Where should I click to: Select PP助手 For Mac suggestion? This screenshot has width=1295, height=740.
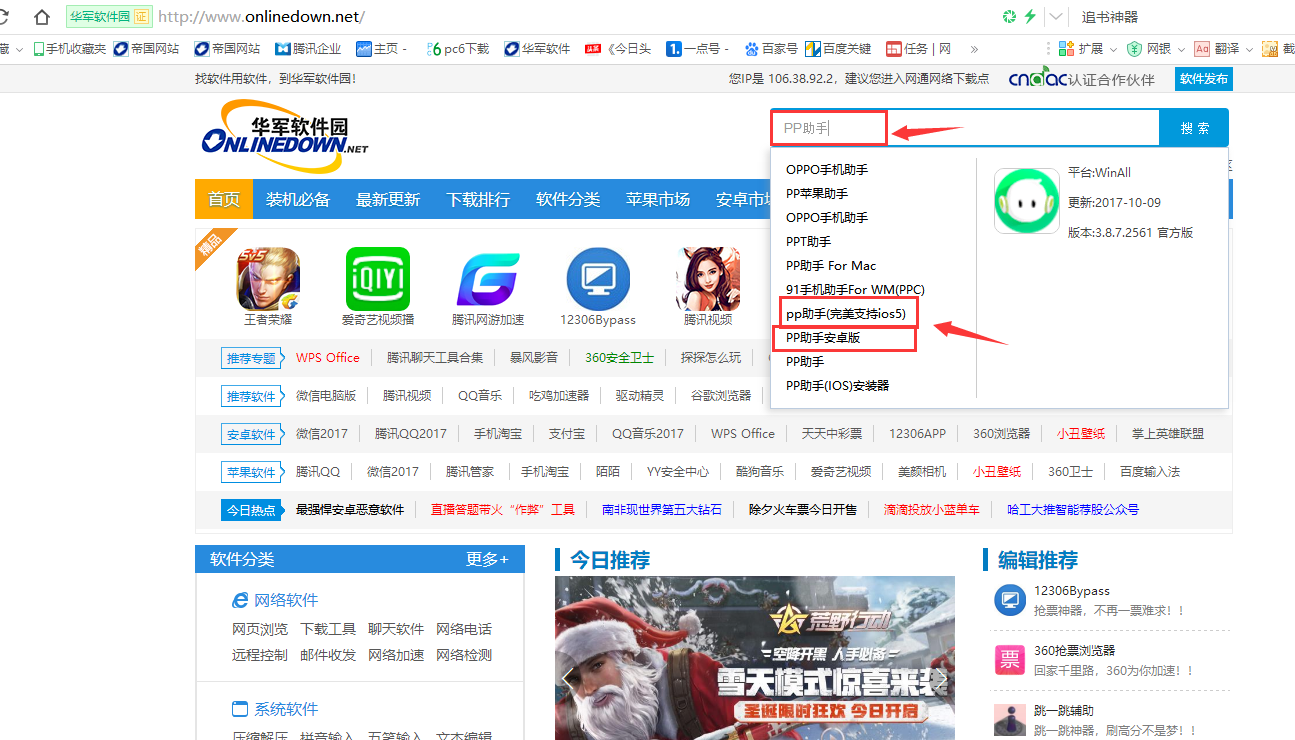click(x=831, y=265)
